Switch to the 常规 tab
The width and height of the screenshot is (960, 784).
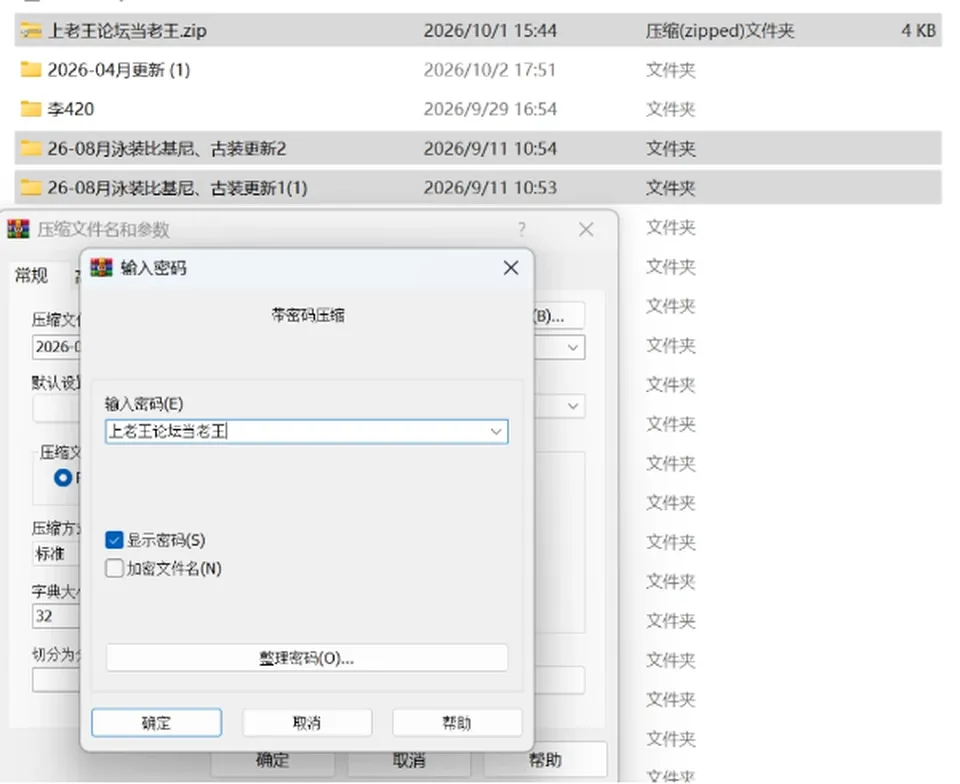pyautogui.click(x=31, y=275)
